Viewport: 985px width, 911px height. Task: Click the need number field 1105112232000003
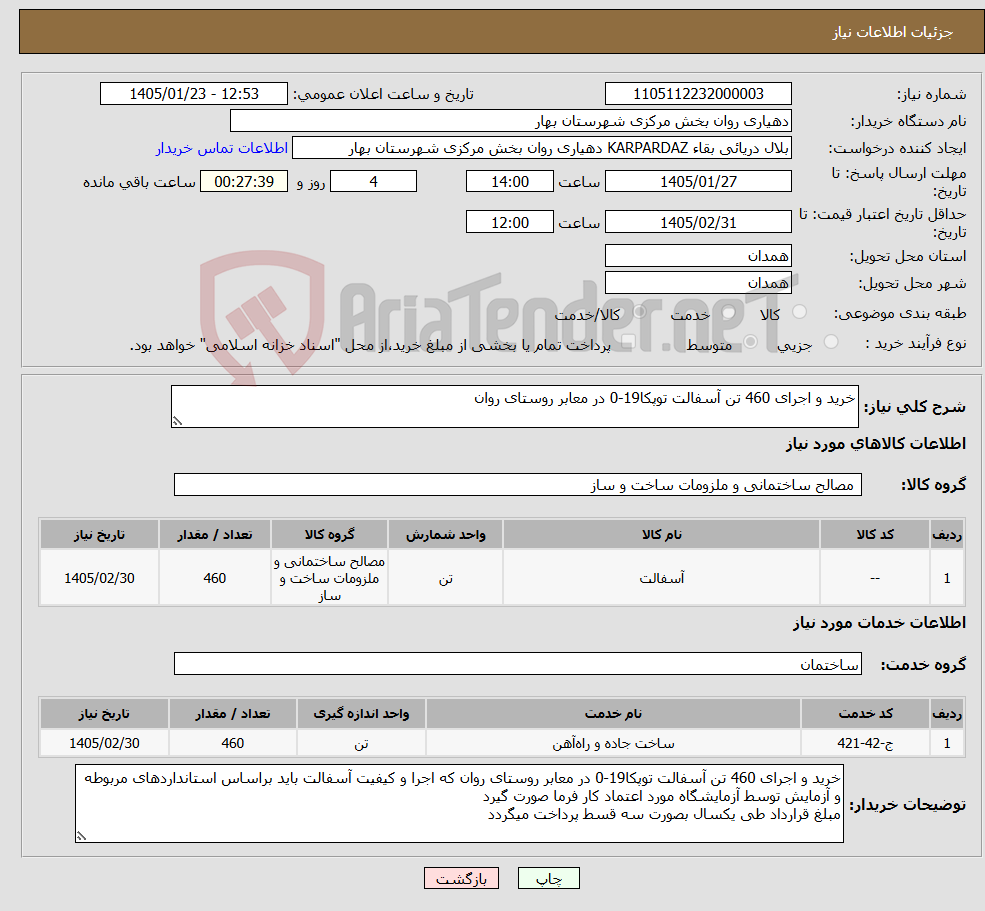(x=698, y=94)
